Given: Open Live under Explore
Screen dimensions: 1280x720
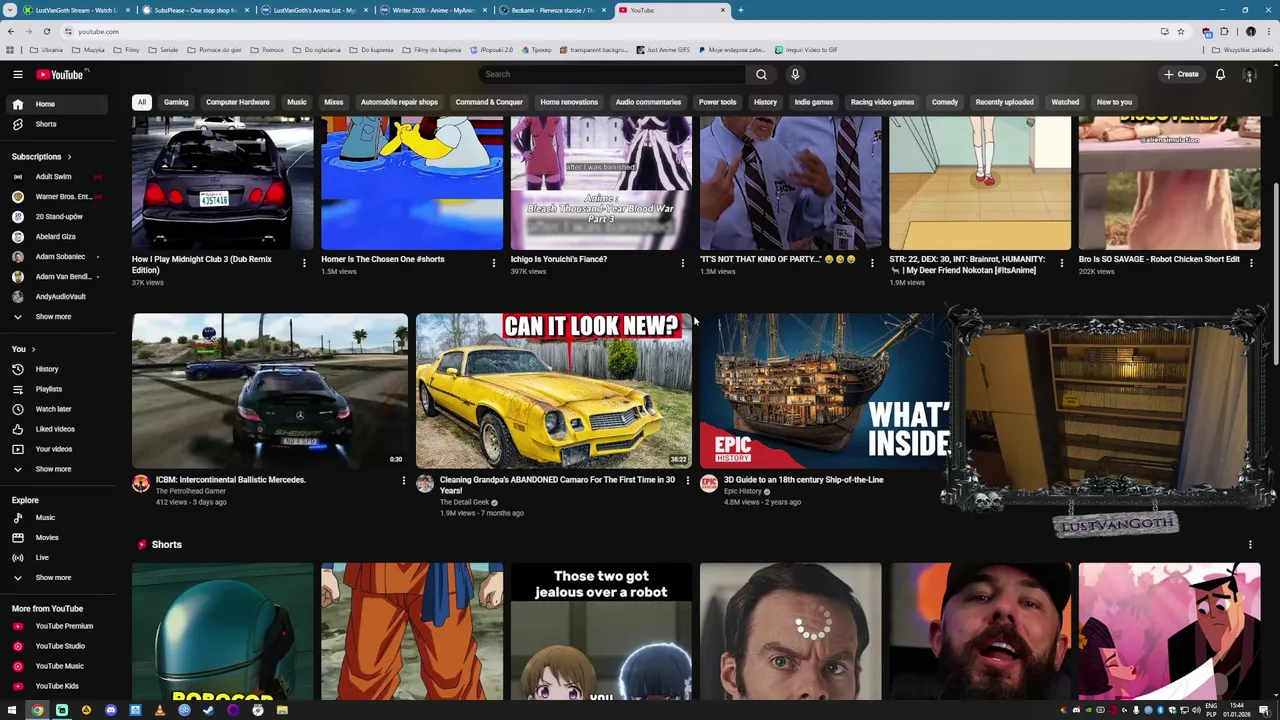Looking at the screenshot, I should coord(57,558).
